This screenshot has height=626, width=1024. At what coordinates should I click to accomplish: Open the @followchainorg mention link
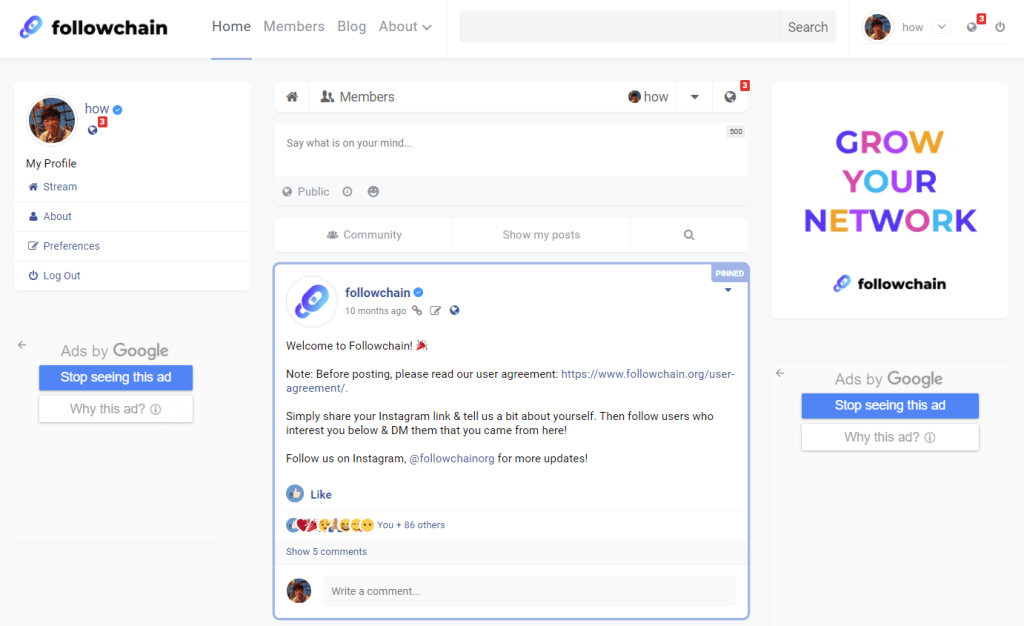(x=452, y=458)
